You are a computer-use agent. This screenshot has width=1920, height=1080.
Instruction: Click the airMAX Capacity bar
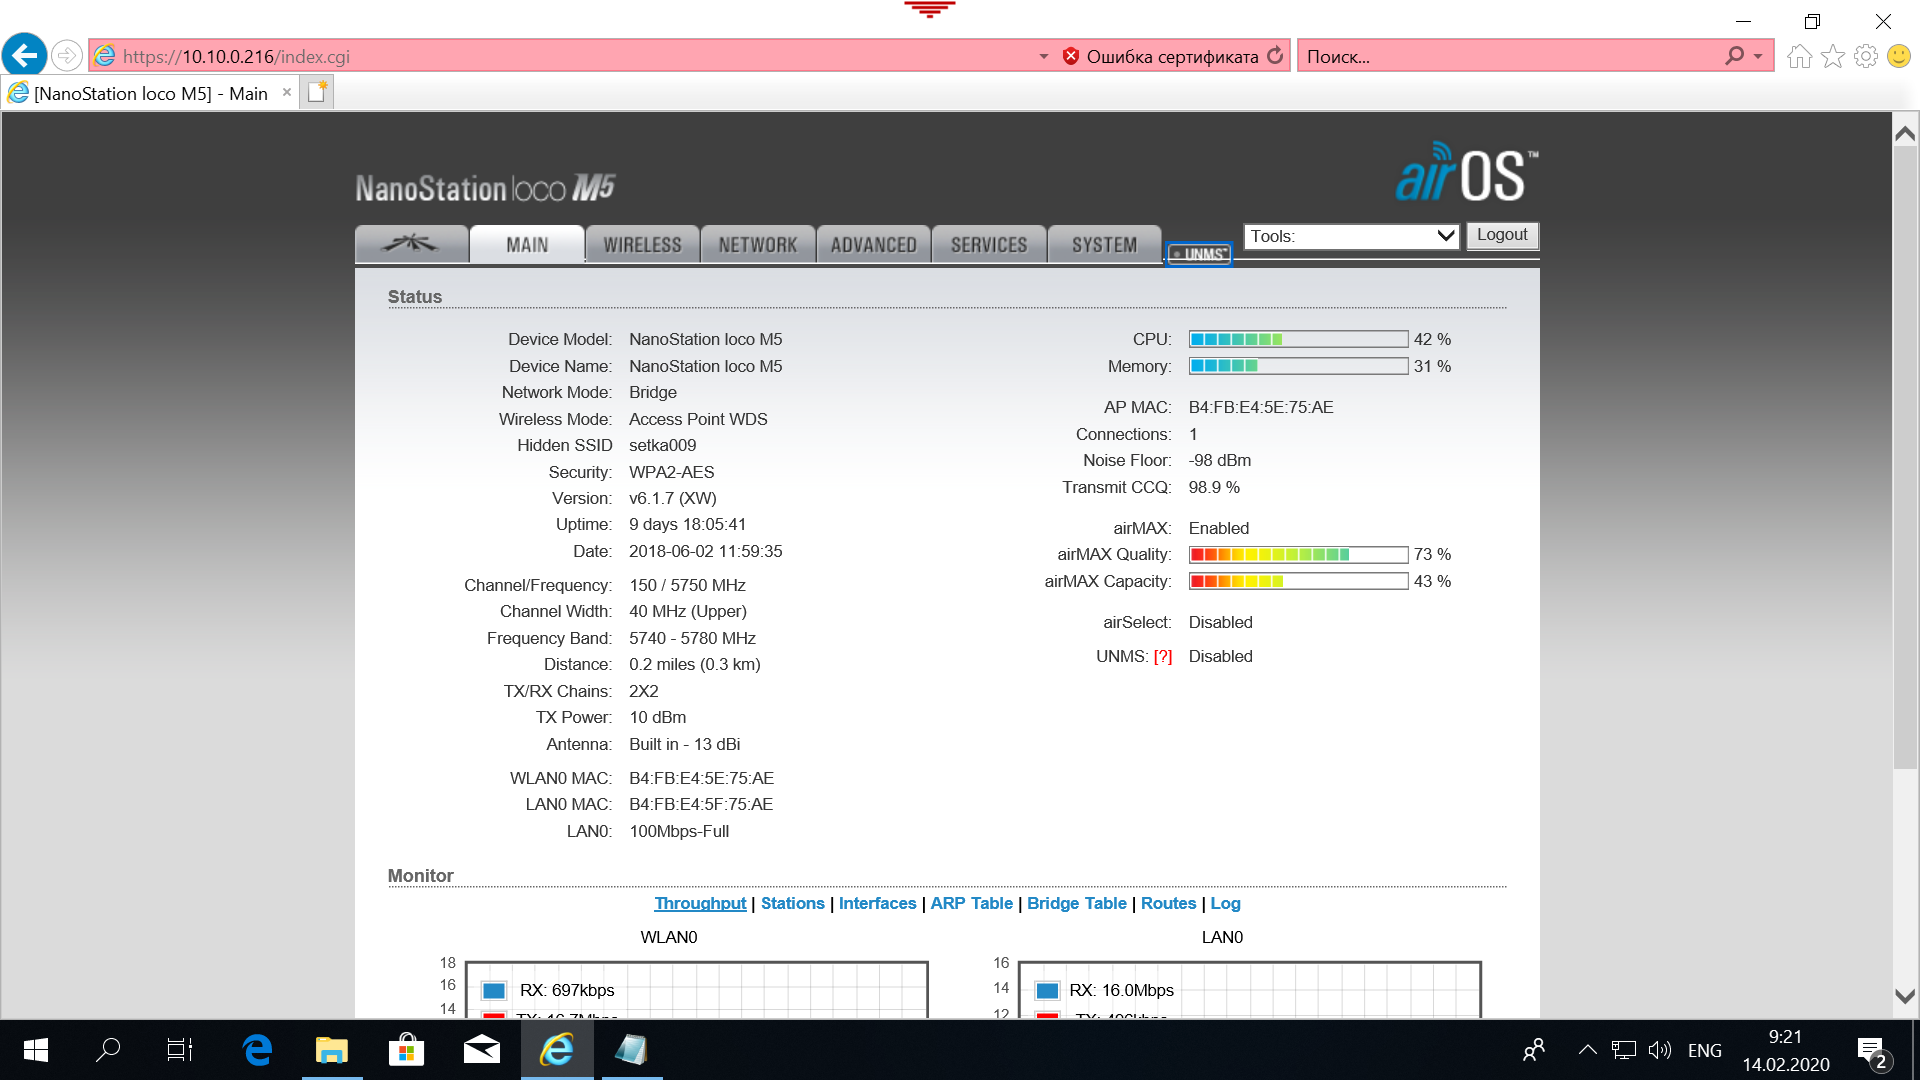click(x=1298, y=581)
